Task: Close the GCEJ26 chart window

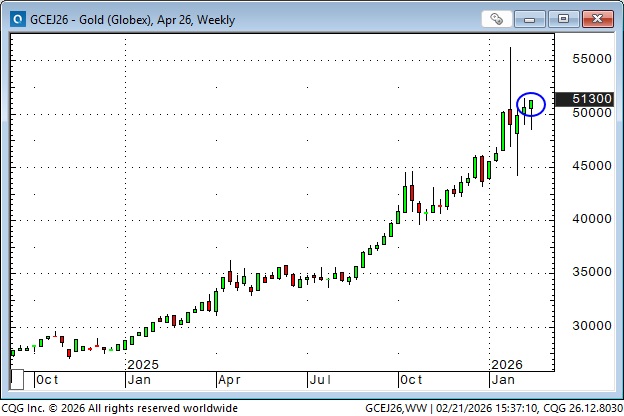Action: coord(595,18)
